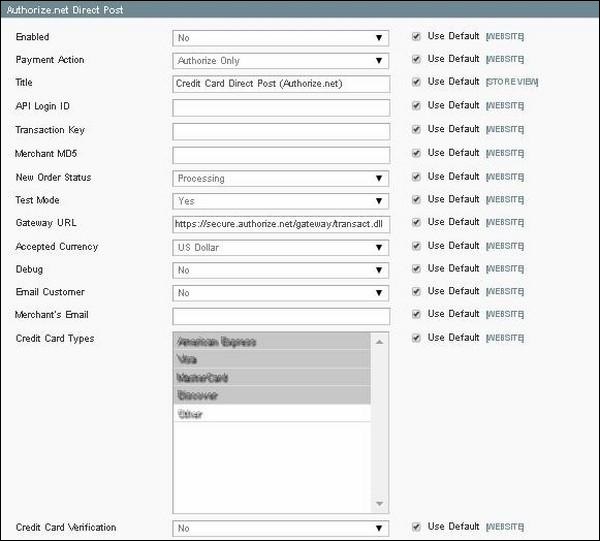Click scroll down arrow in card types list
Image resolution: width=600 pixels, height=541 pixels.
pyautogui.click(x=380, y=503)
